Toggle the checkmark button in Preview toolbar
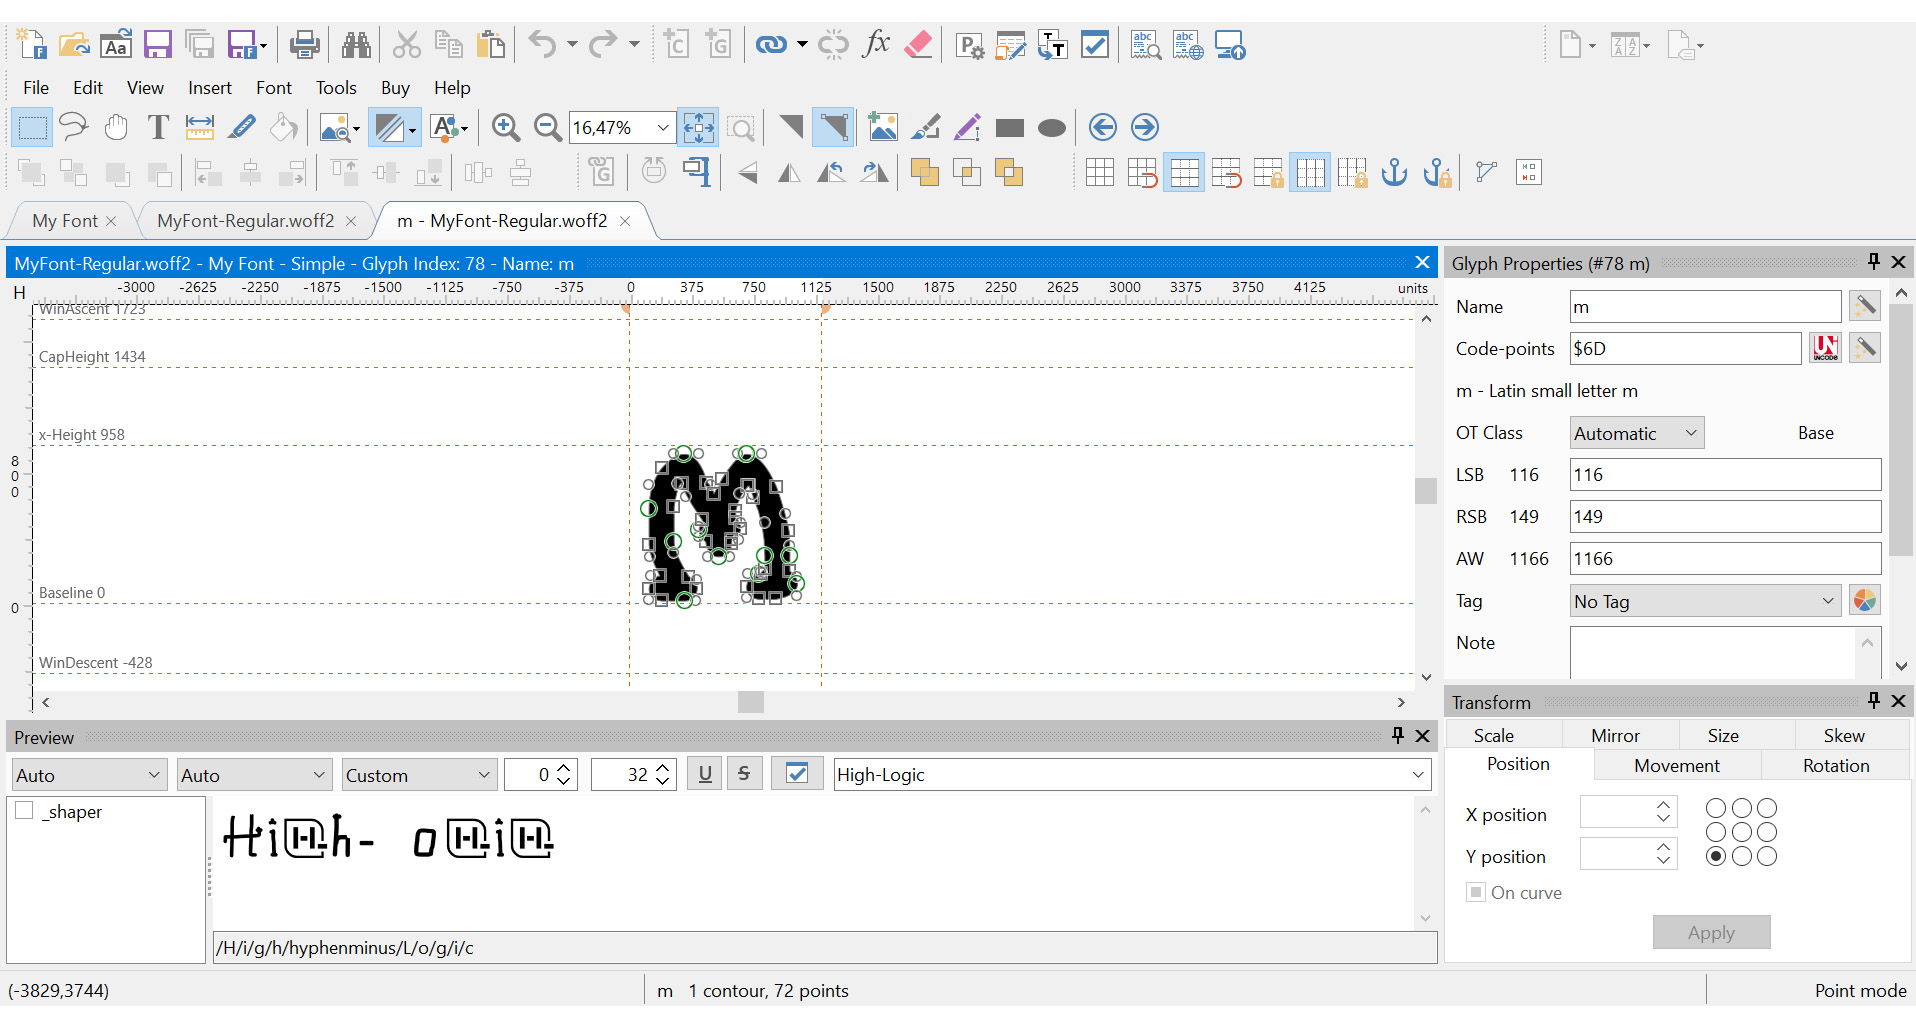 [797, 774]
